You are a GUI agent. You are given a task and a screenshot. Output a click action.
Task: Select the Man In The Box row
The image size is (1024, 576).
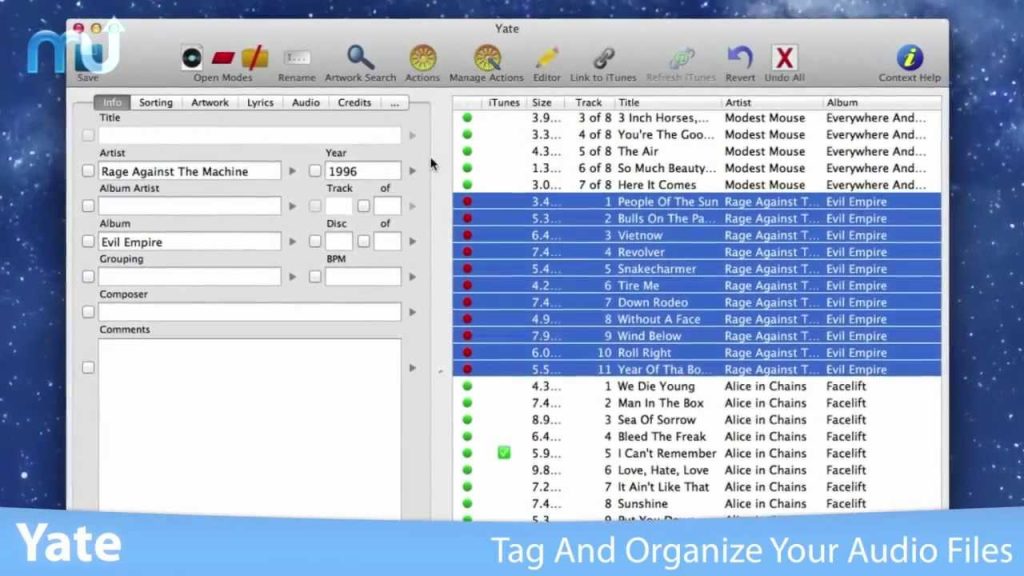point(697,403)
